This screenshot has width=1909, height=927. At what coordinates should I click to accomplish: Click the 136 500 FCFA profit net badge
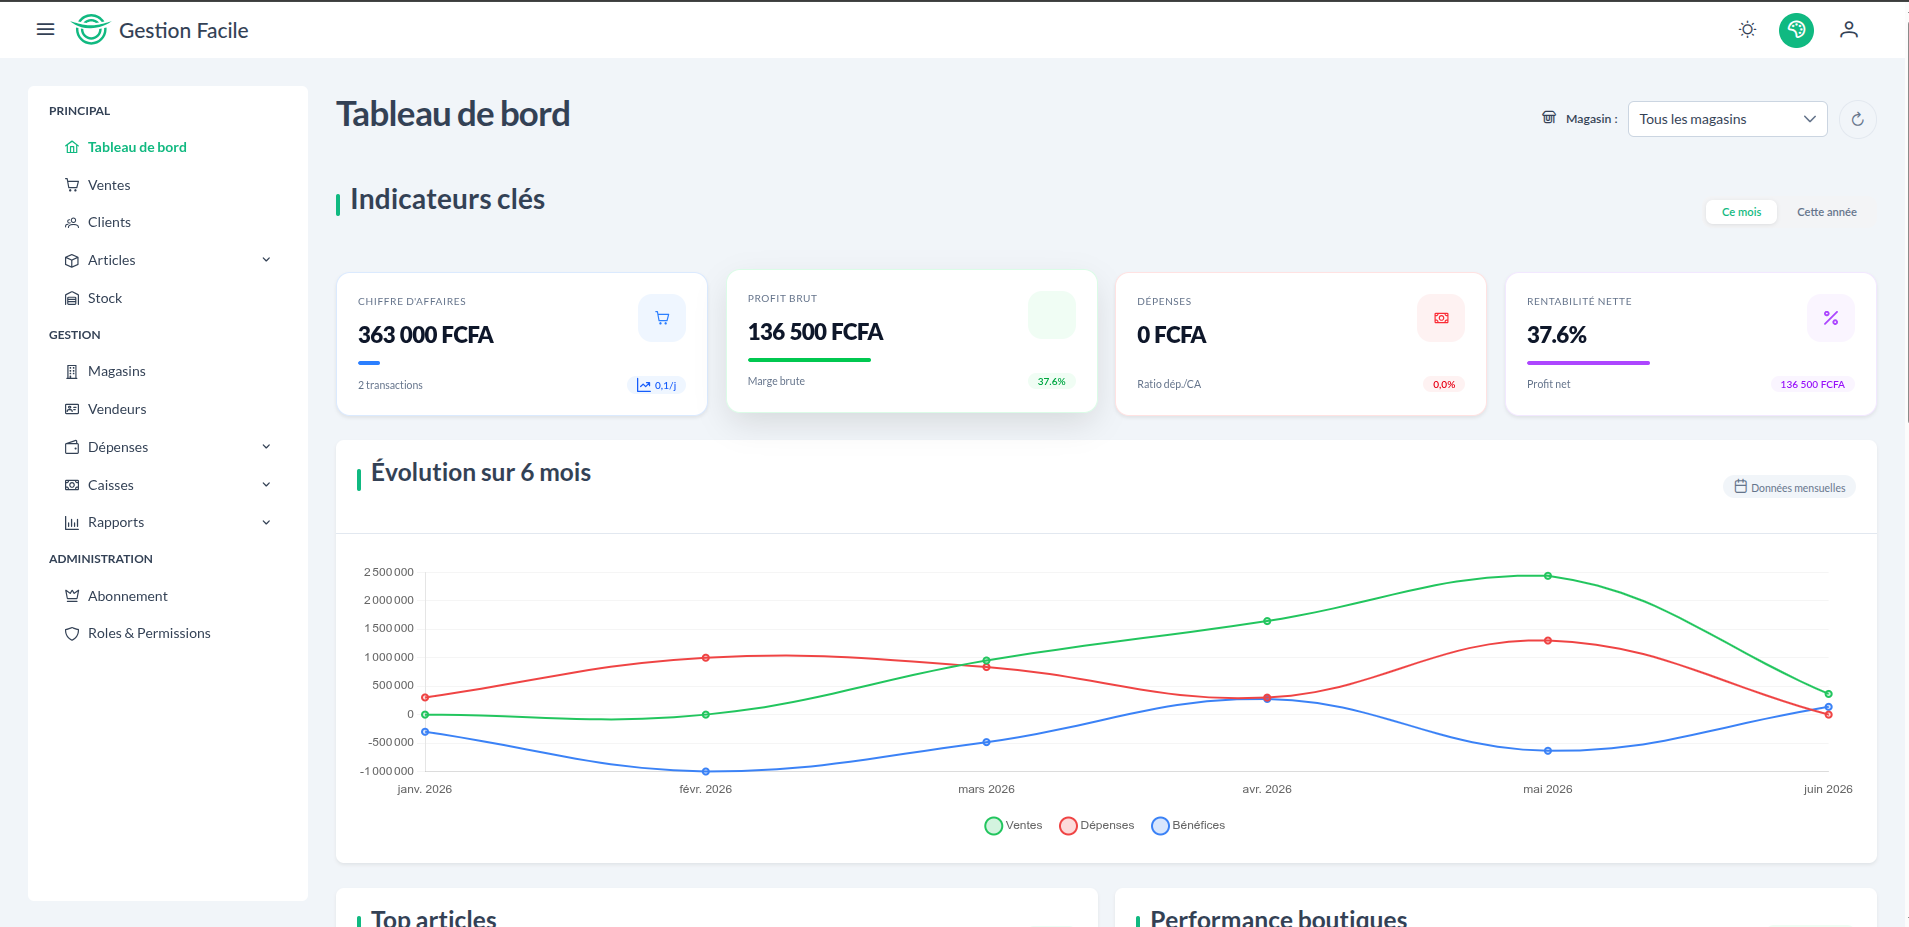point(1812,384)
